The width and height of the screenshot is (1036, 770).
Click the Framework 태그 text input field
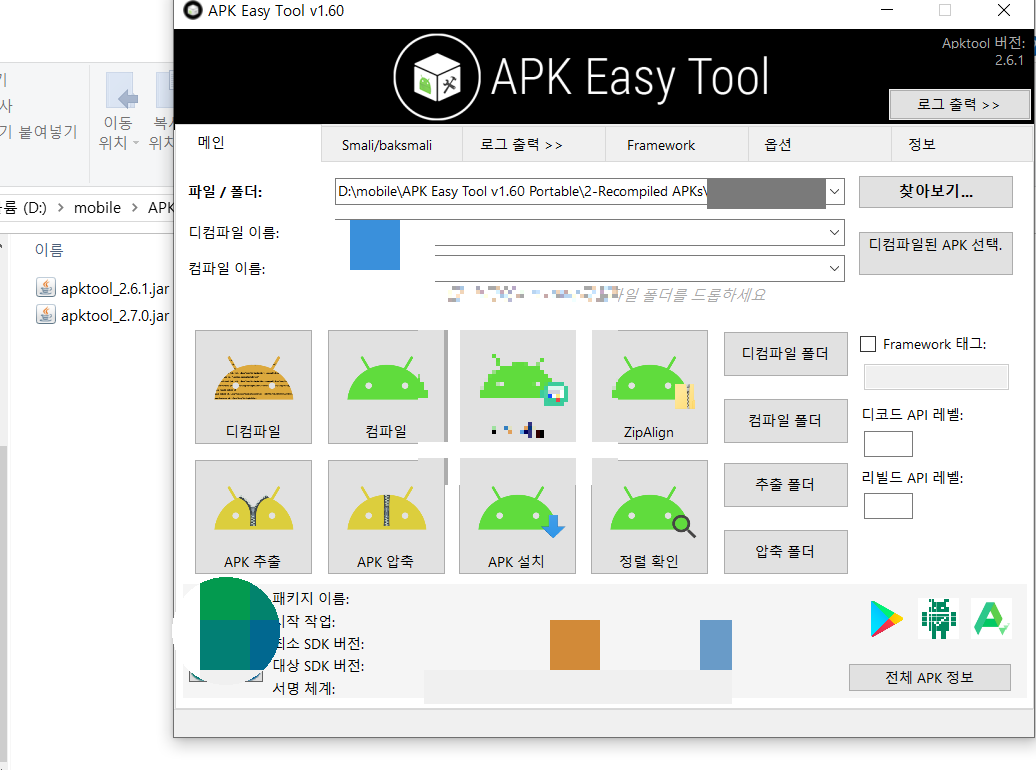[936, 377]
